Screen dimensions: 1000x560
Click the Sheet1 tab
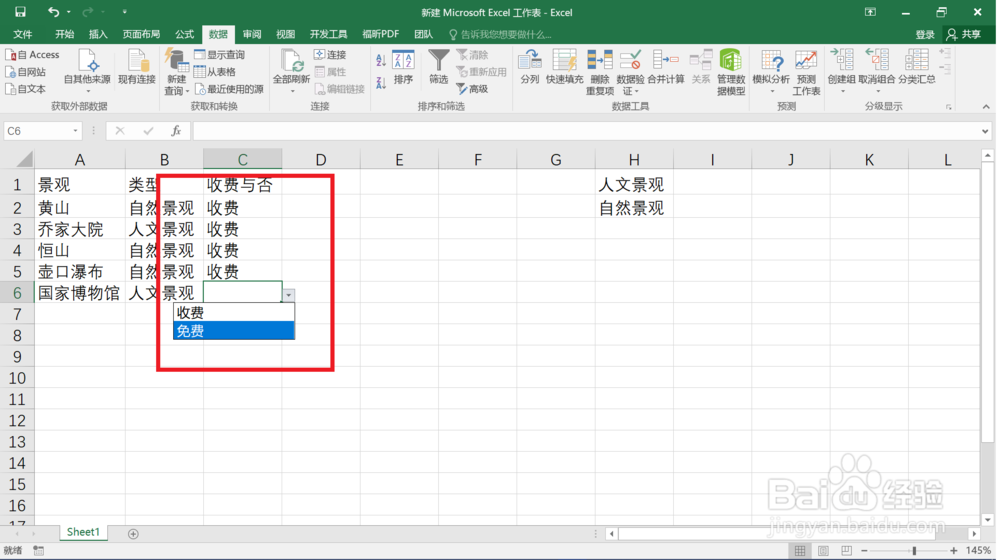[83, 532]
